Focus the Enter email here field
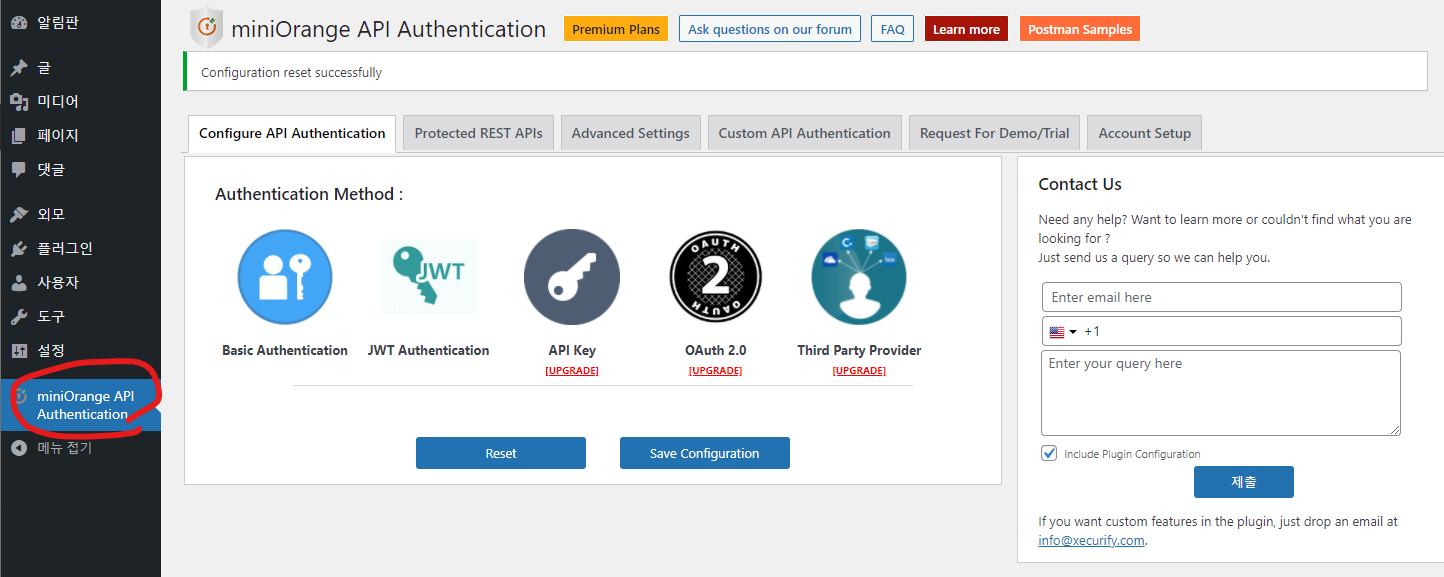 1221,297
